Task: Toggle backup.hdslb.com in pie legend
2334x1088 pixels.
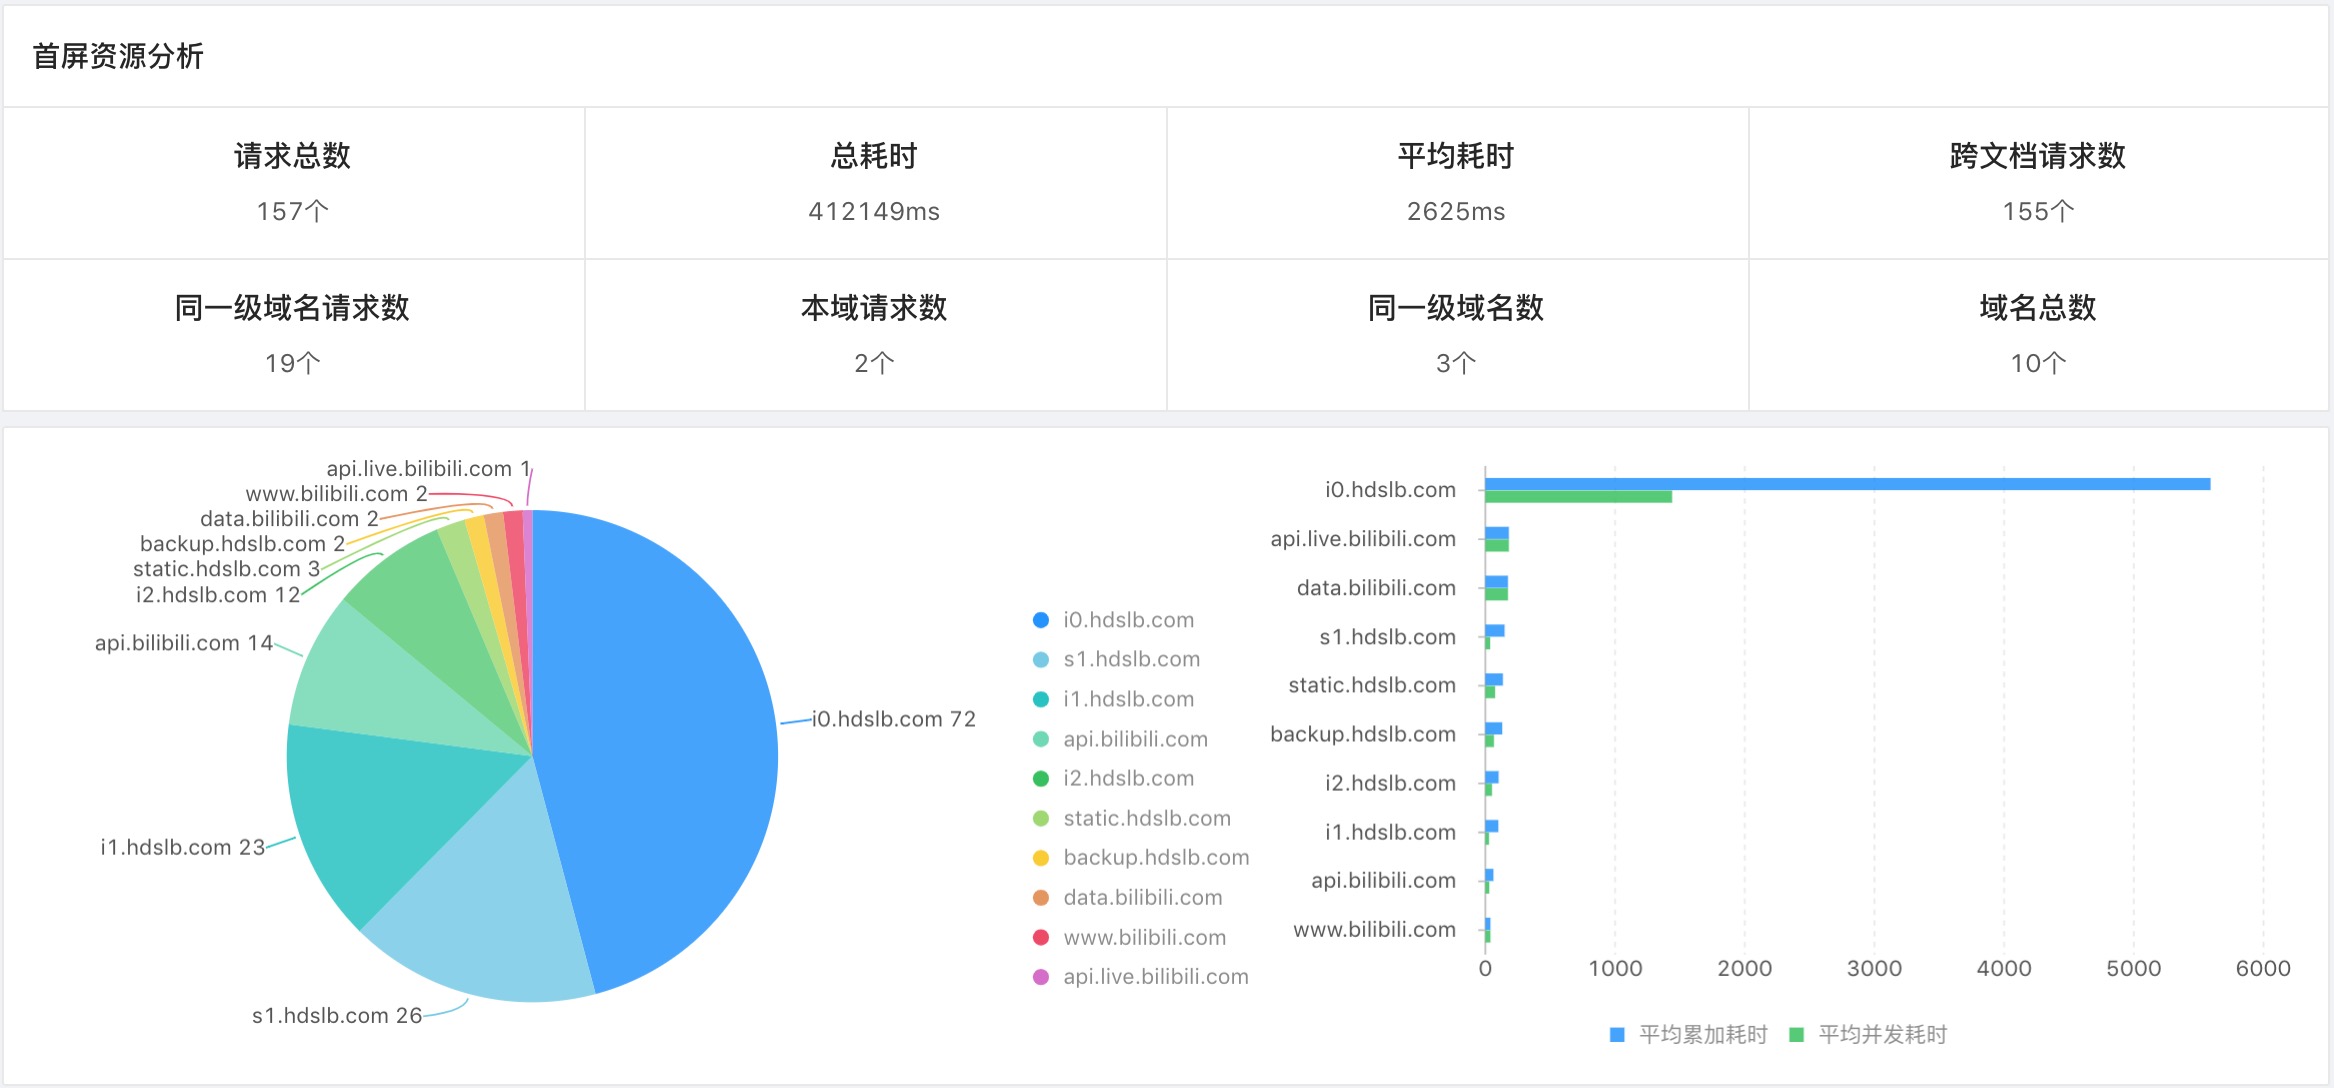Action: [1155, 857]
